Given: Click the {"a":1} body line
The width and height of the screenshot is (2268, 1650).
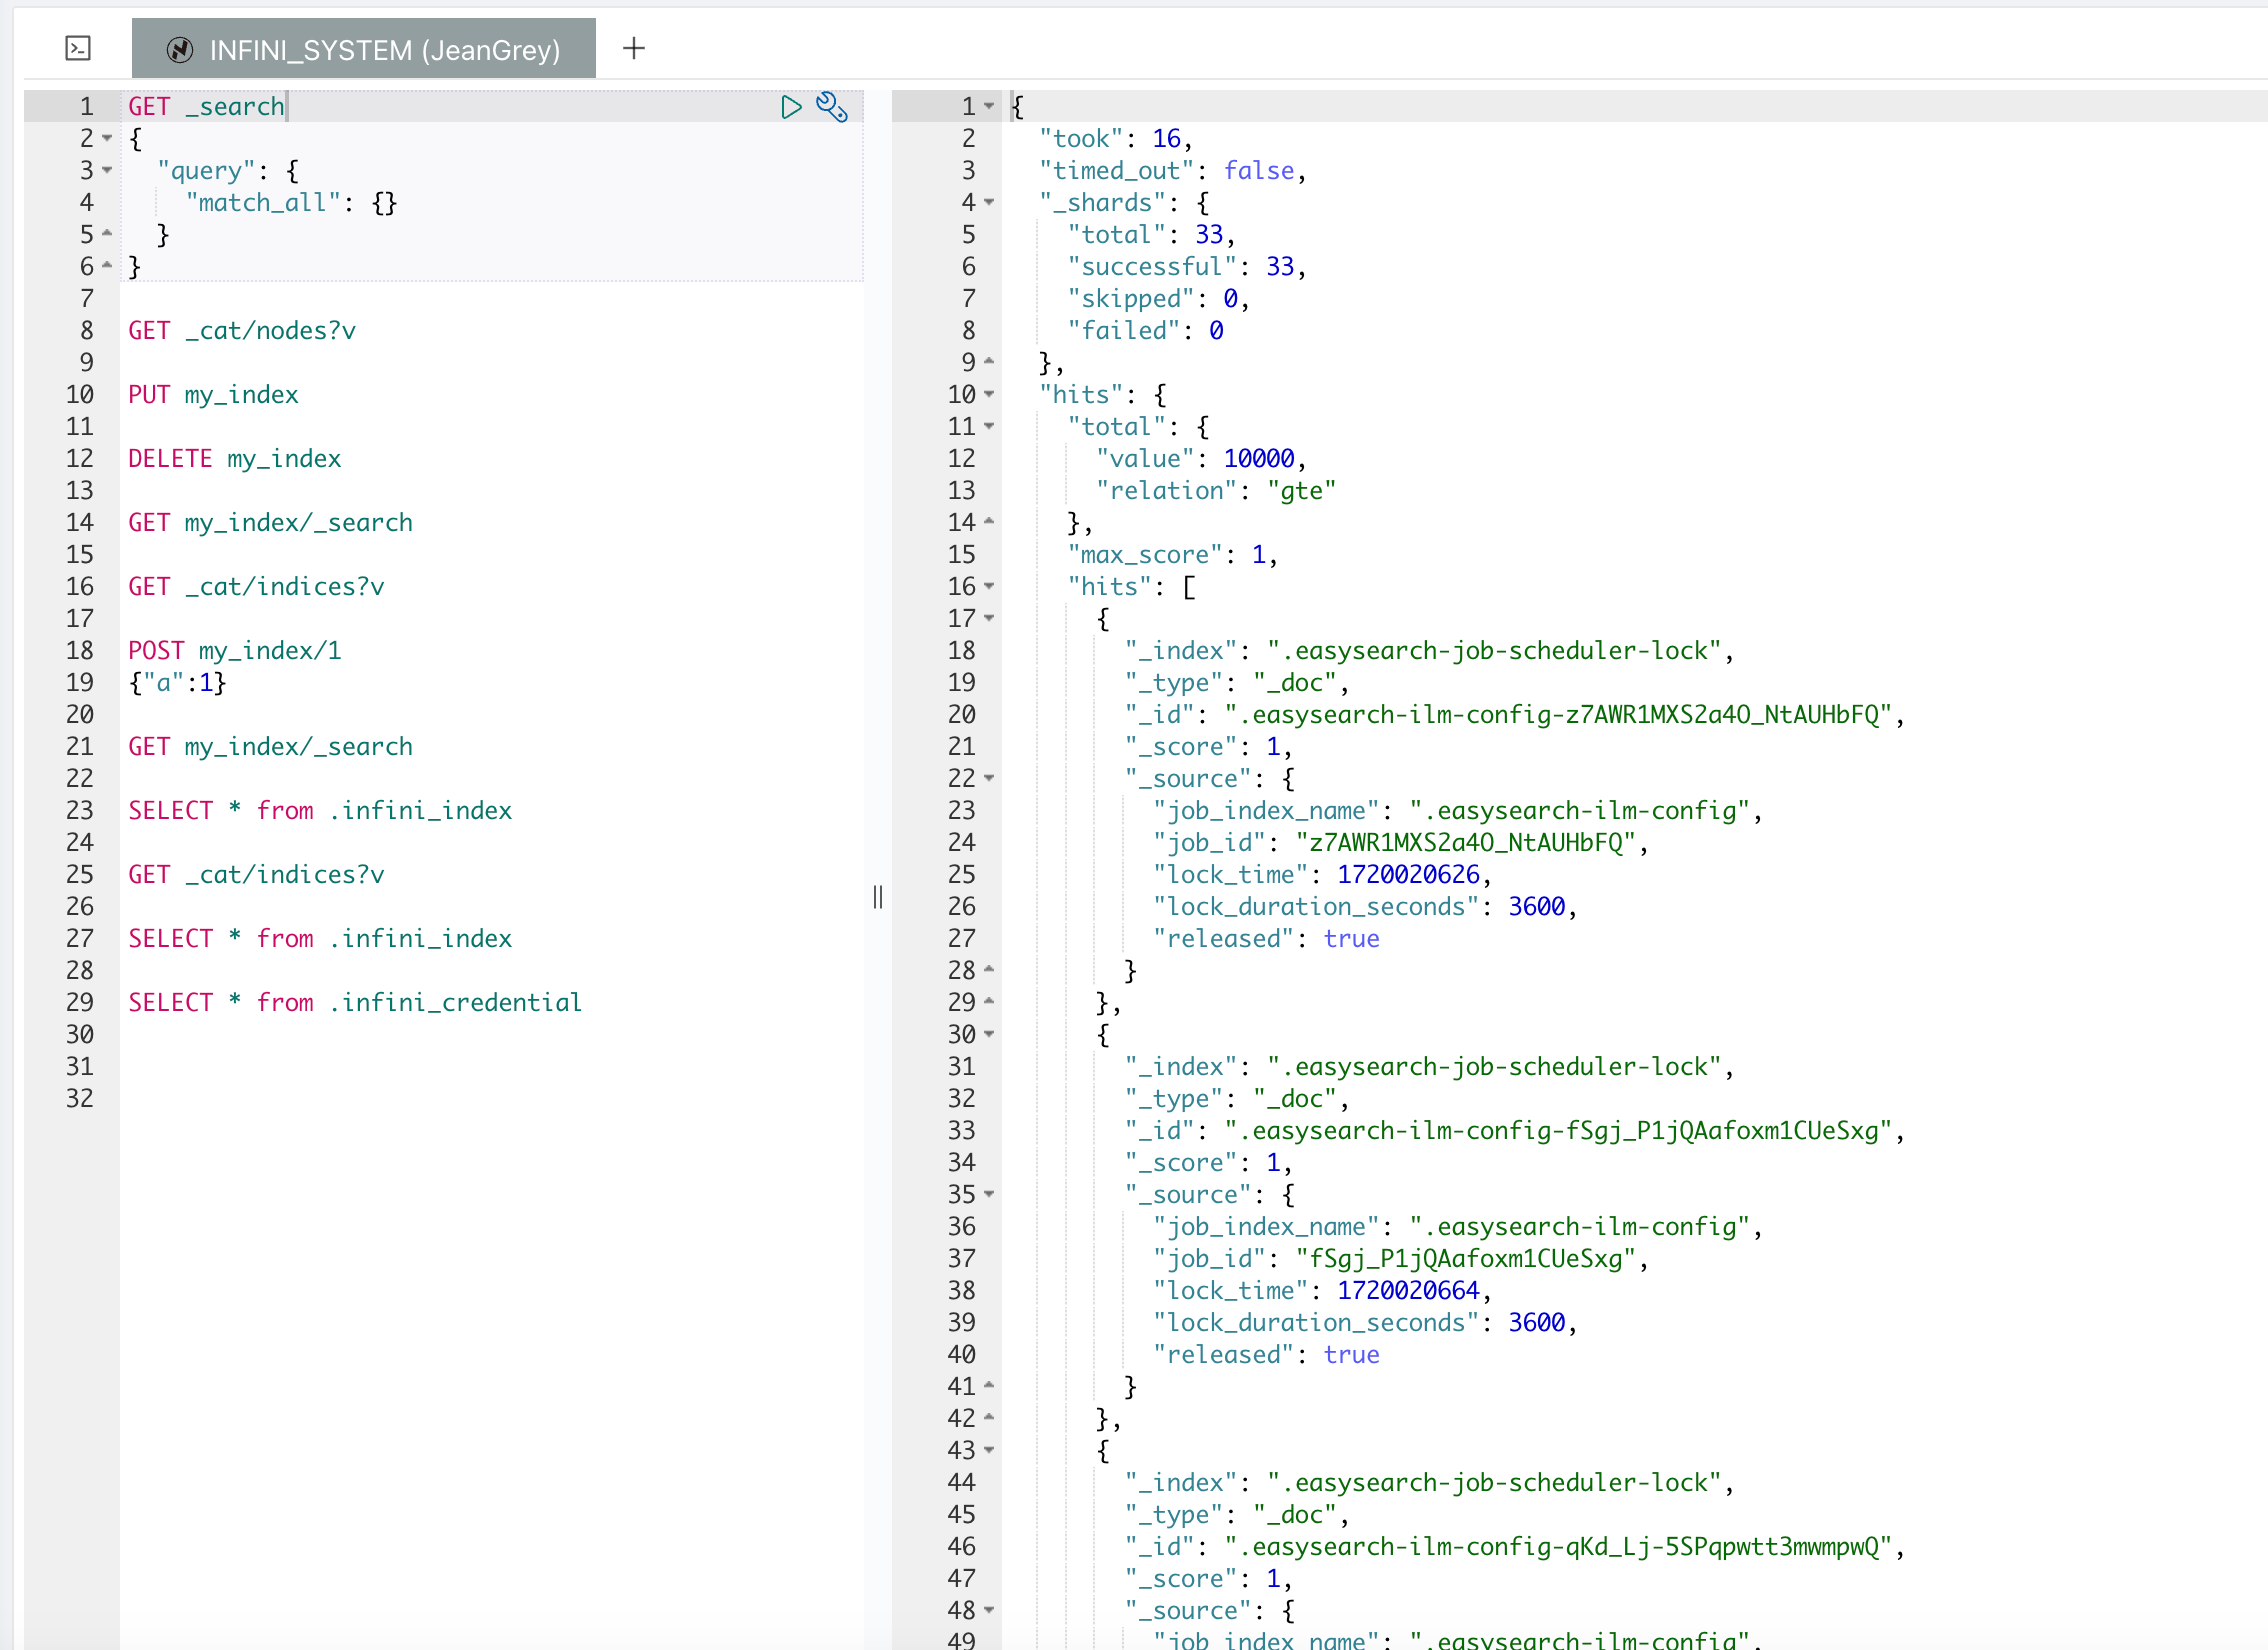Looking at the screenshot, I should pos(178,683).
